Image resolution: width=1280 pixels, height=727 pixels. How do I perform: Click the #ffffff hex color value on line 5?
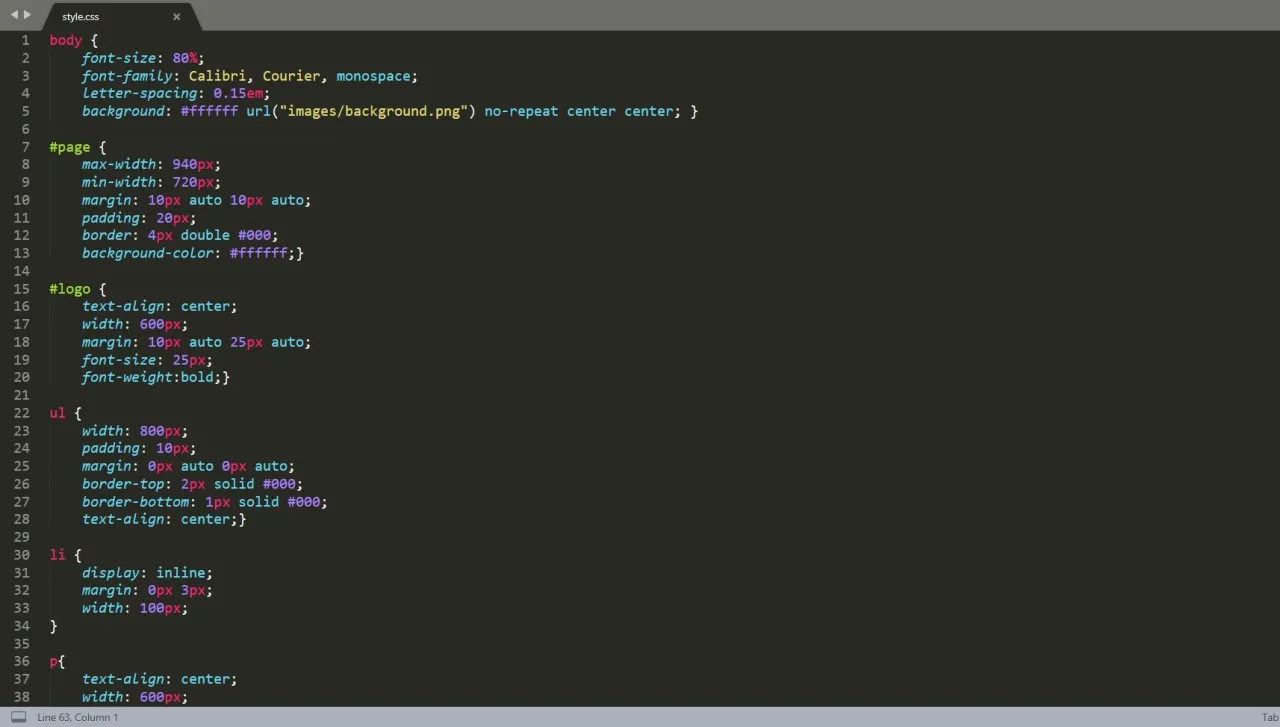(x=209, y=111)
